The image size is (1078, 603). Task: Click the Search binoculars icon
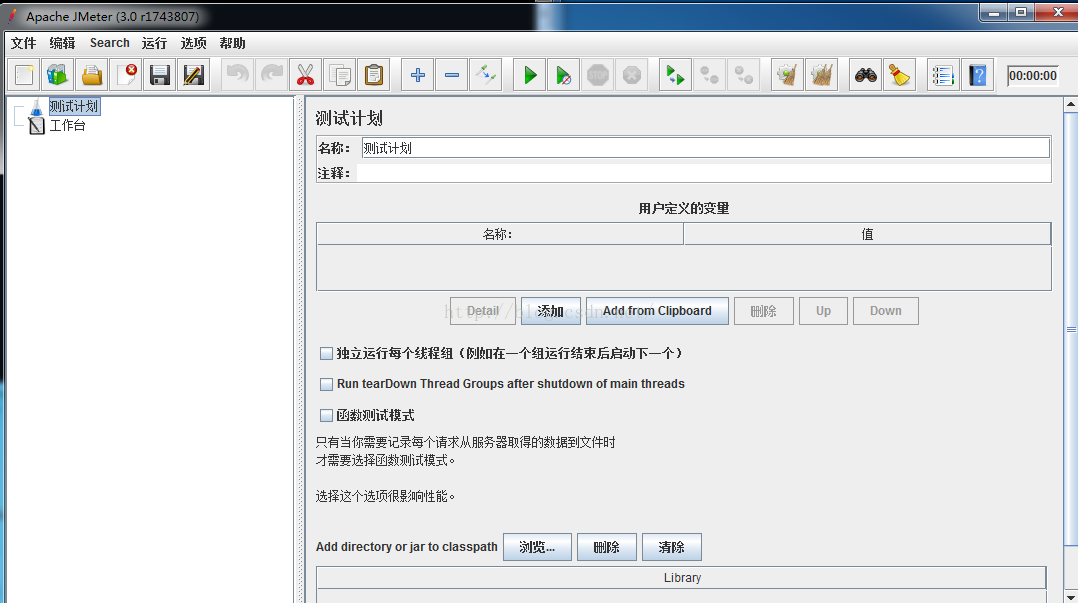(866, 75)
